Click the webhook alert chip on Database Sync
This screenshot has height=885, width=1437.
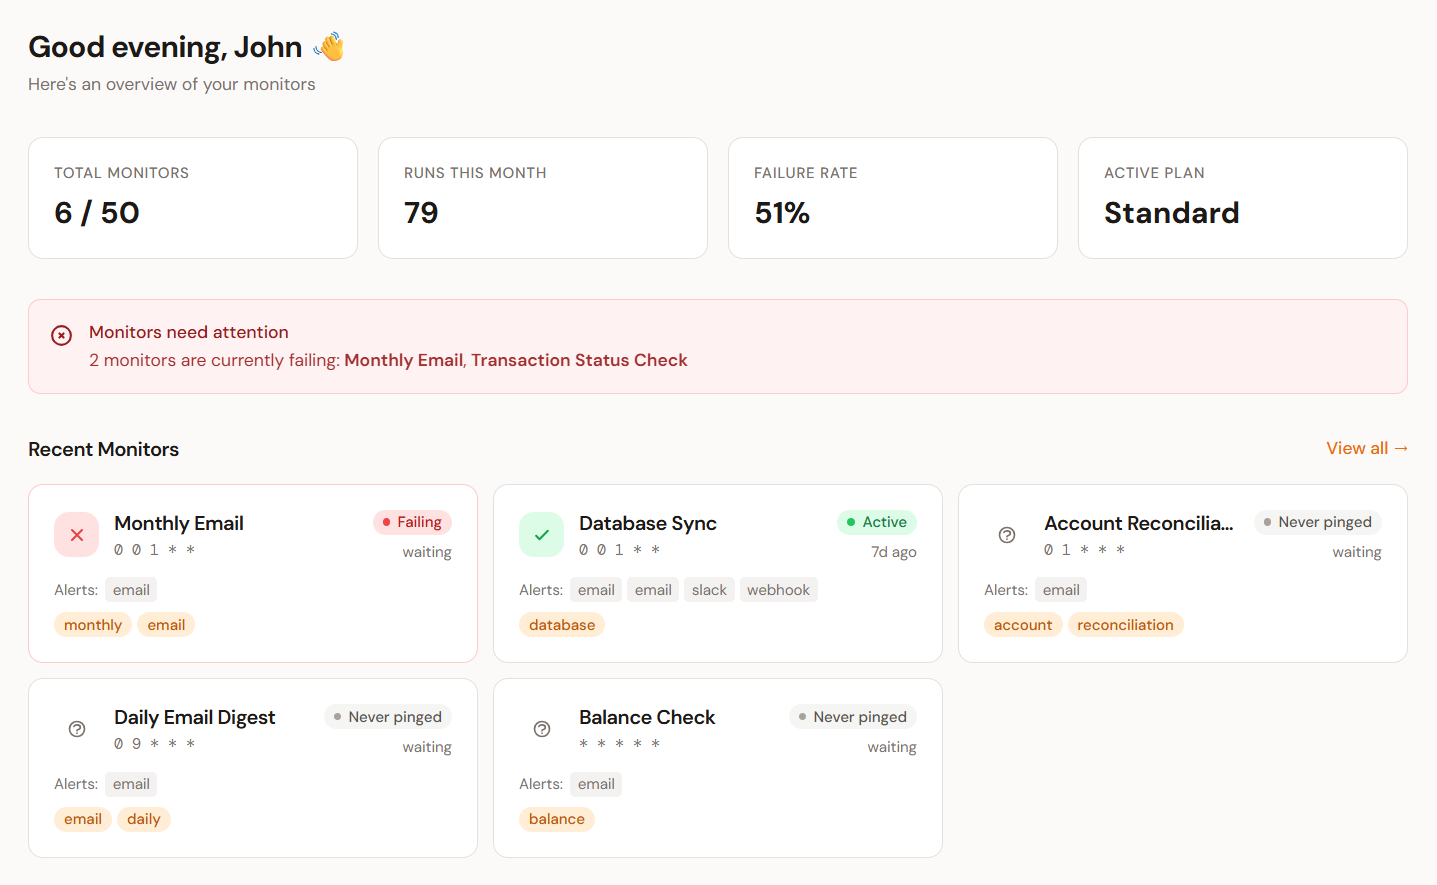click(x=779, y=589)
